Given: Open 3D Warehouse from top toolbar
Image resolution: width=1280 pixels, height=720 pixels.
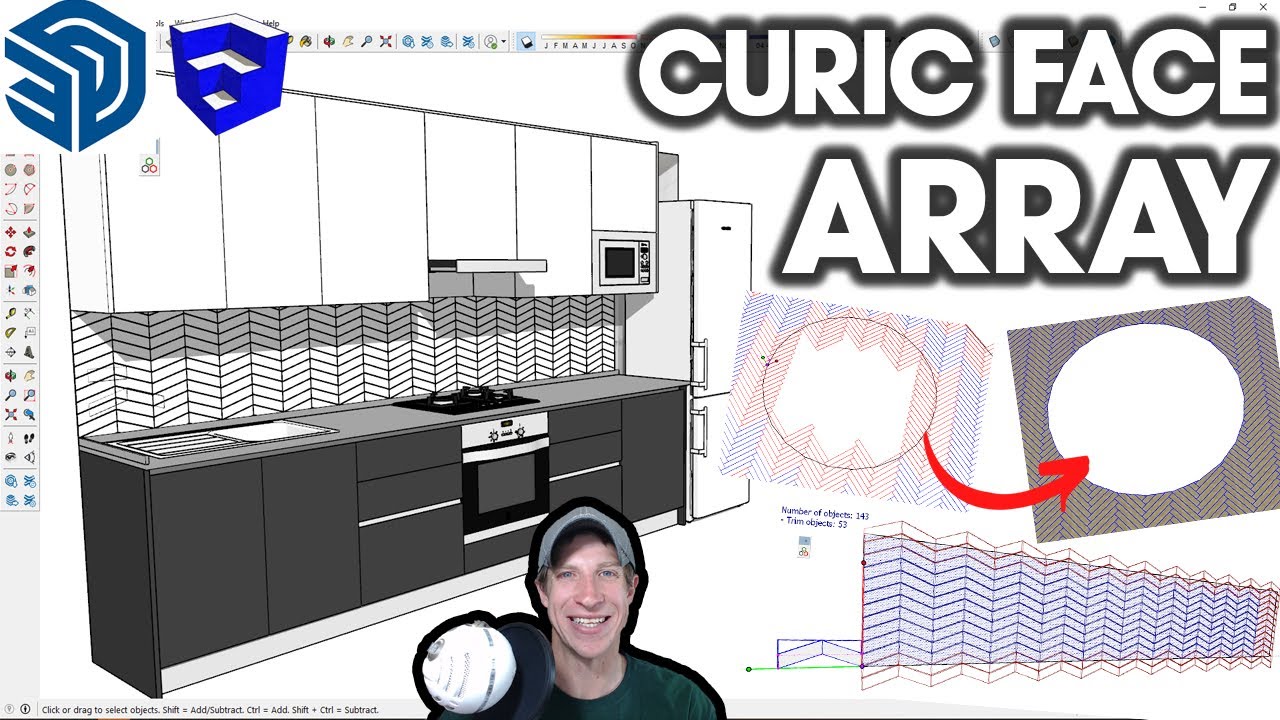Looking at the screenshot, I should tap(408, 41).
